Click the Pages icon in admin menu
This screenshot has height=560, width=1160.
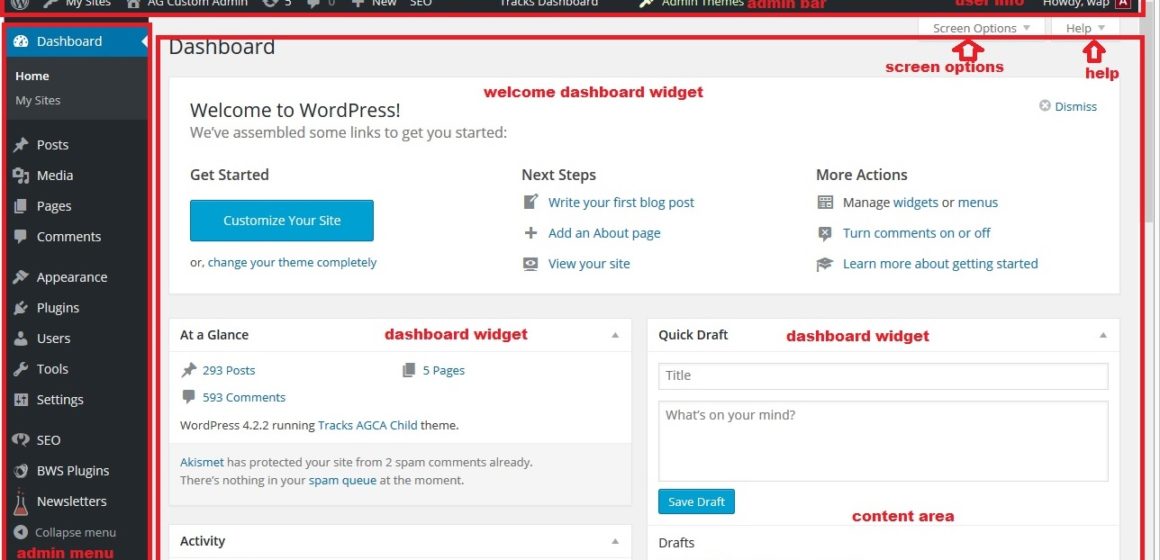(x=21, y=206)
